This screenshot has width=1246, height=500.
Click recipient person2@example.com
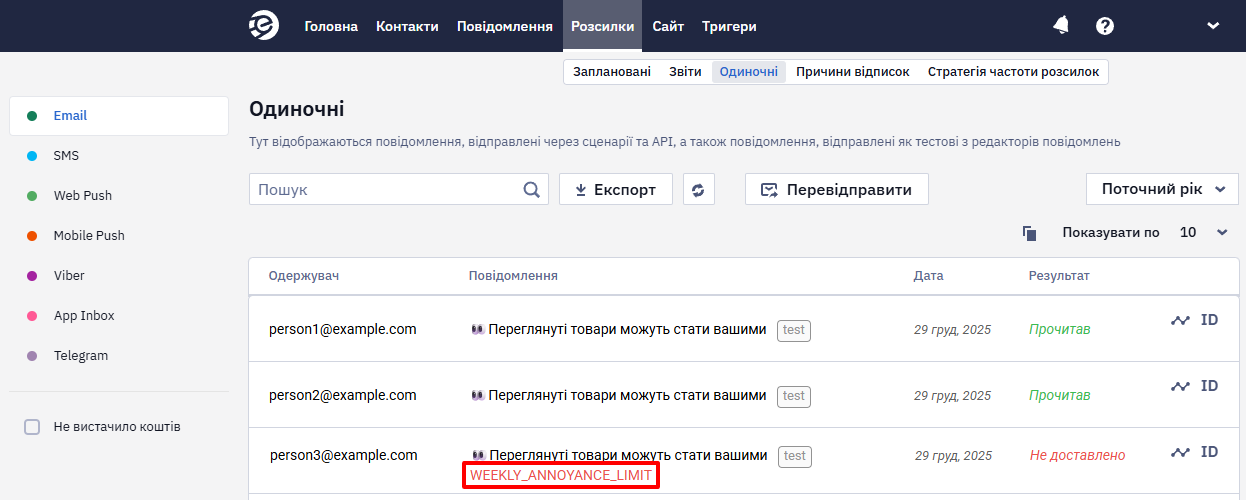[343, 395]
